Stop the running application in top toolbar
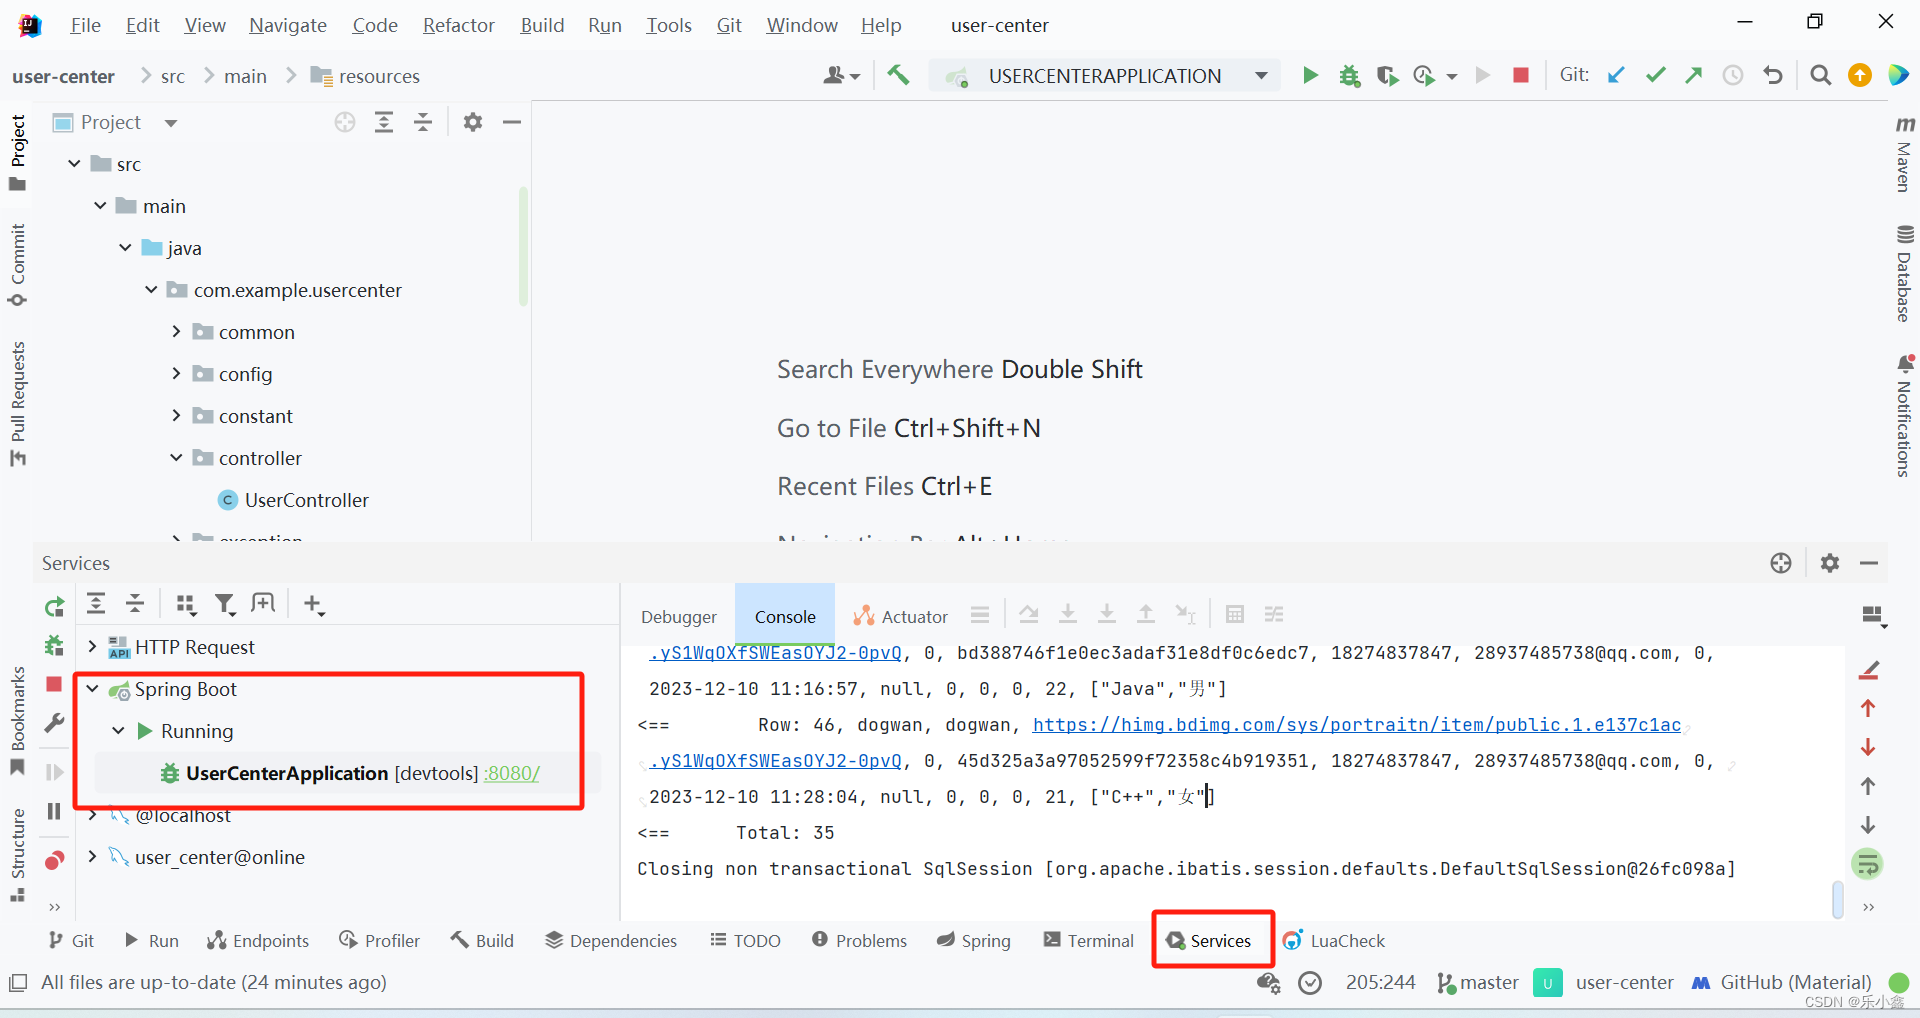Viewport: 1920px width, 1018px height. tap(1521, 75)
